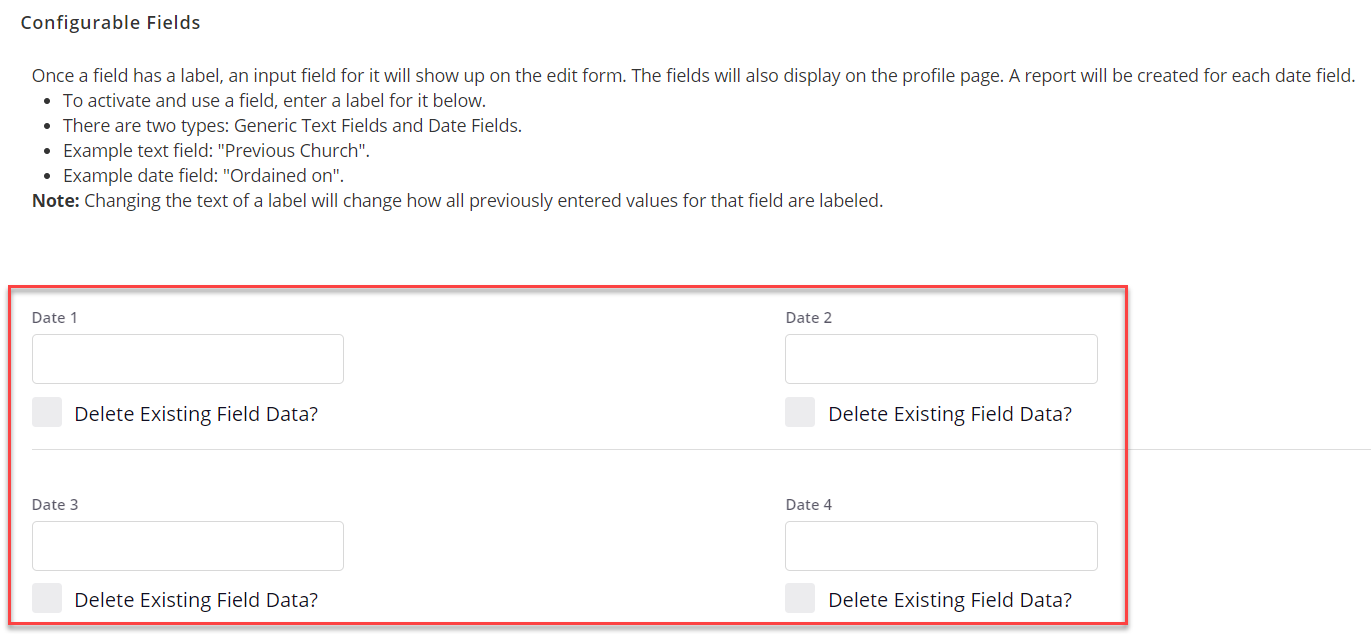Image resolution: width=1371 pixels, height=634 pixels.
Task: Click the Date 4 label text box
Action: (941, 545)
